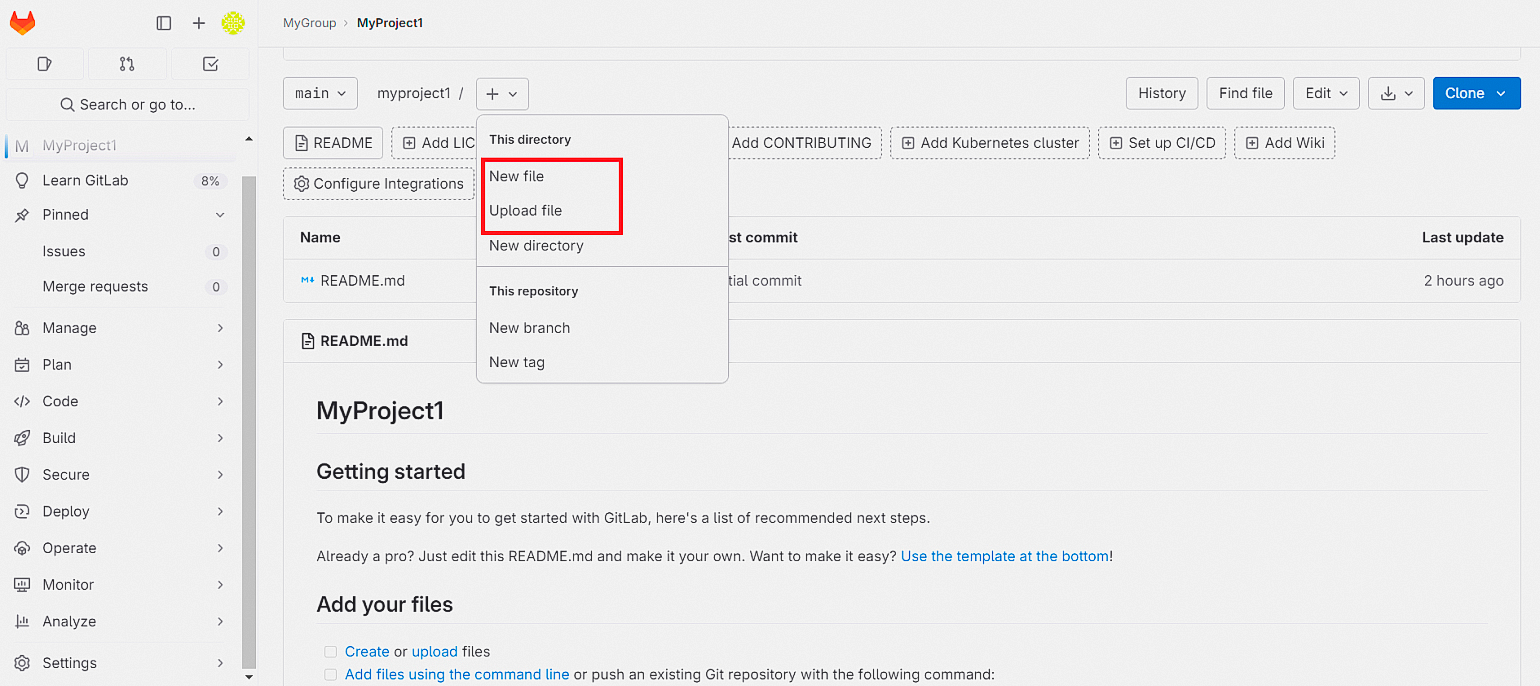
Task: Select New branch from menu
Action: tap(602, 328)
